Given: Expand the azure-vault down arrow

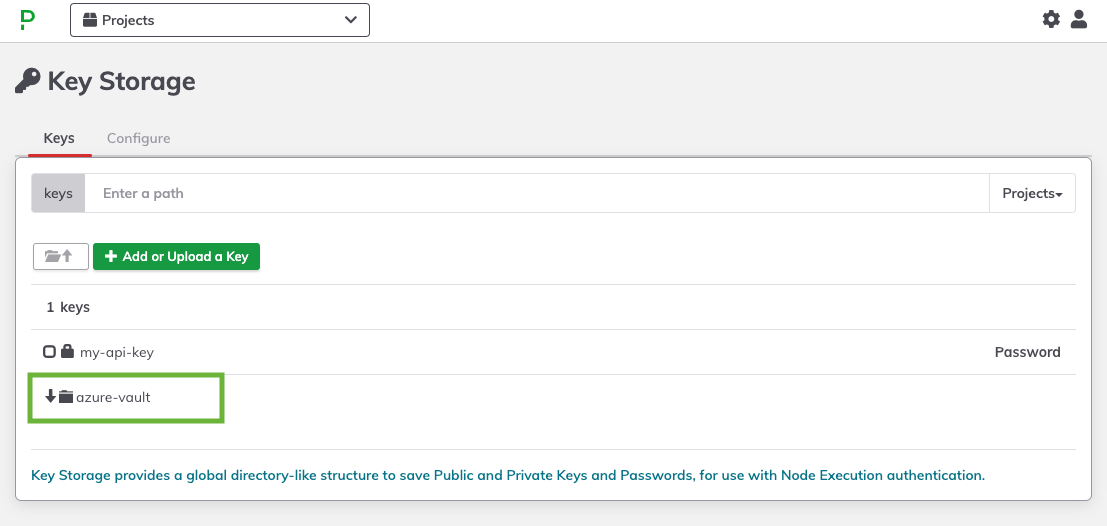Looking at the screenshot, I should coord(50,396).
